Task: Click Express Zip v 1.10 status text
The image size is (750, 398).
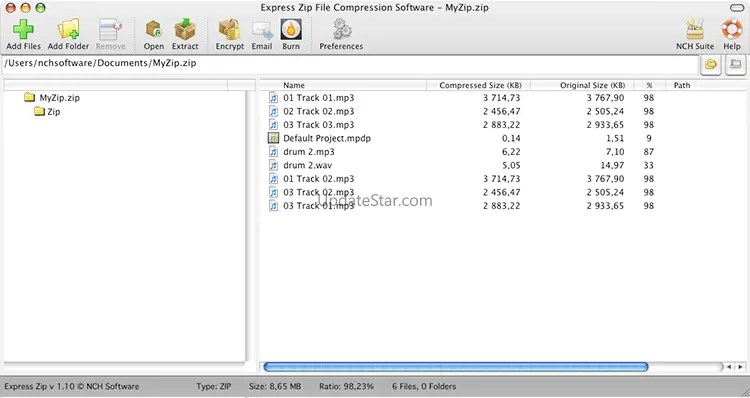Action: (x=72, y=386)
